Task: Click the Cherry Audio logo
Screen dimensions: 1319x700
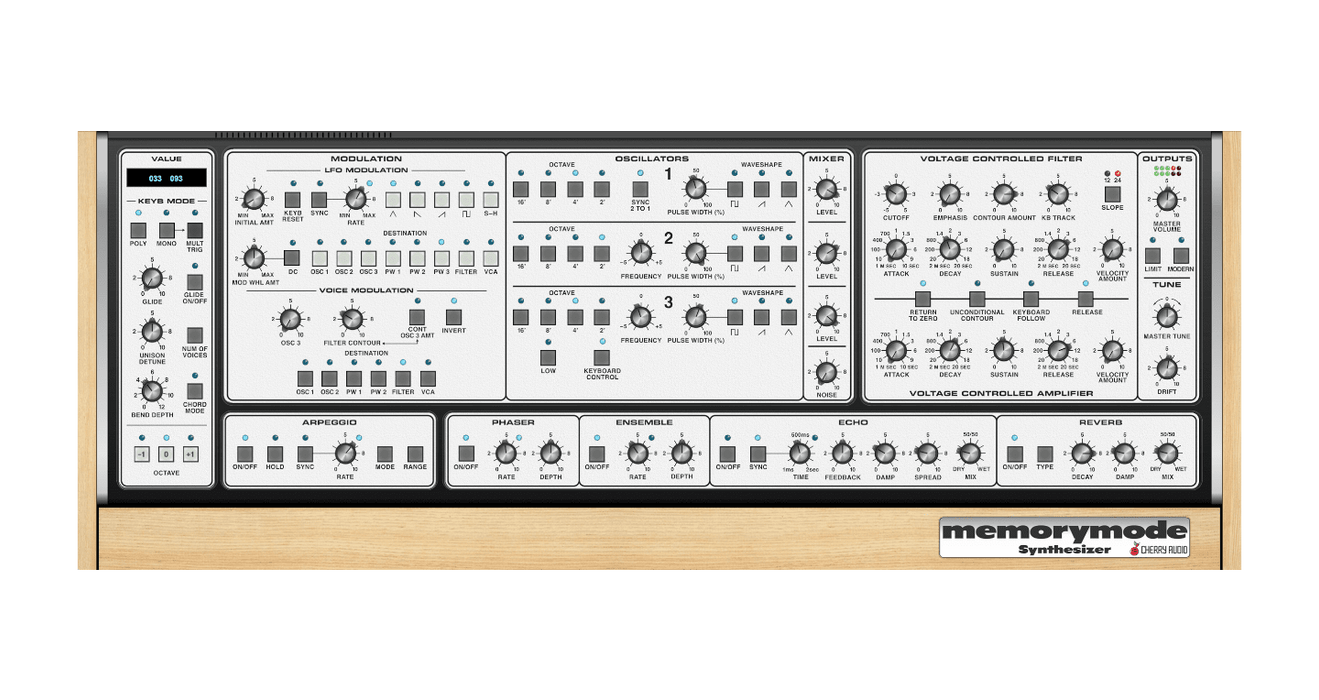Action: tap(1160, 549)
